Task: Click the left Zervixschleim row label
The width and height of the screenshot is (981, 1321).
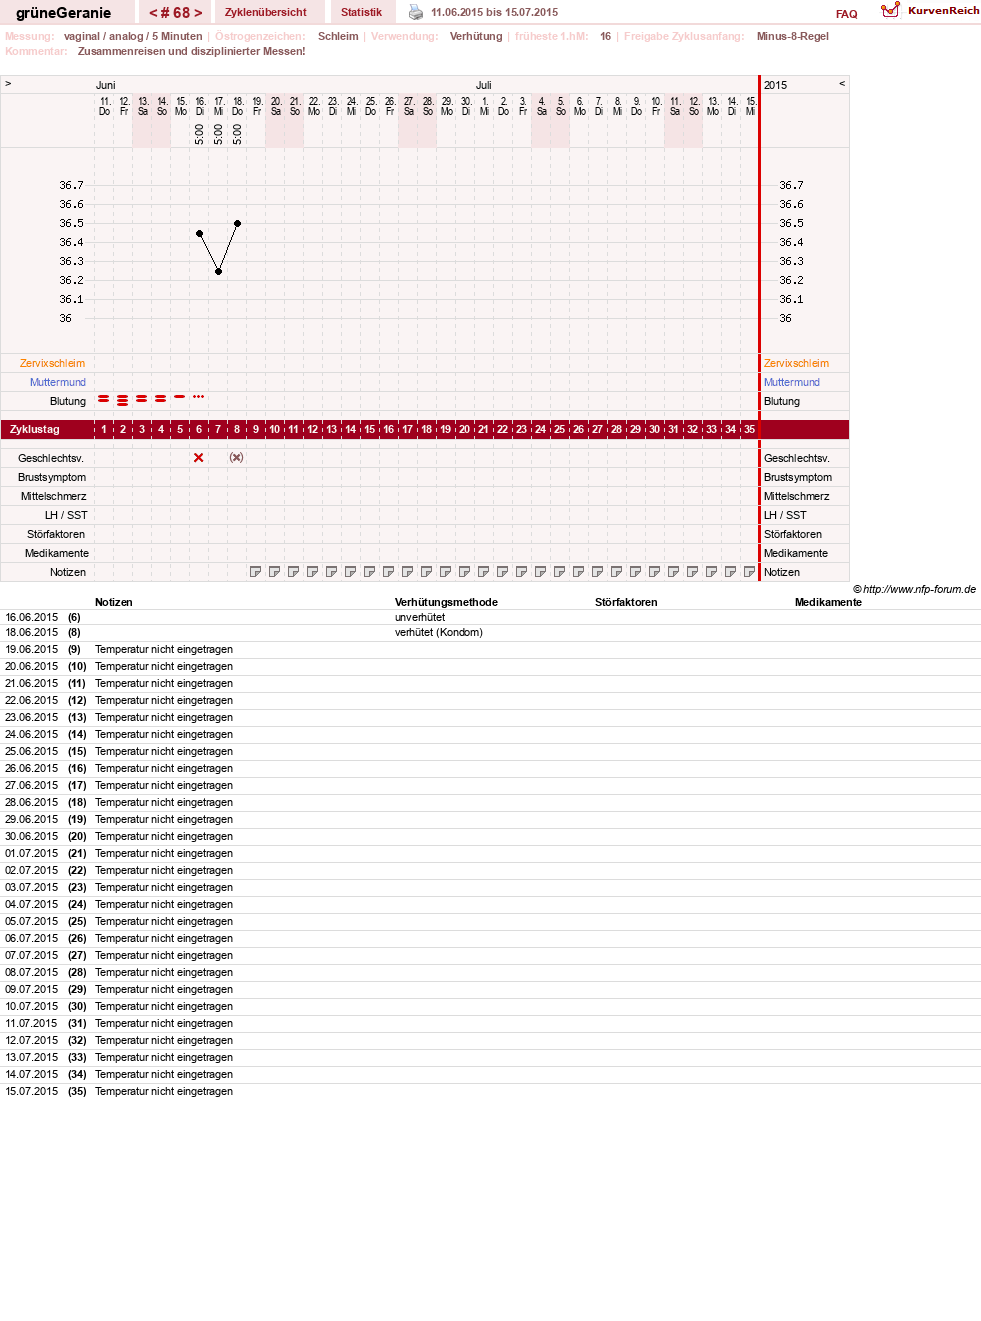Action: coord(52,363)
